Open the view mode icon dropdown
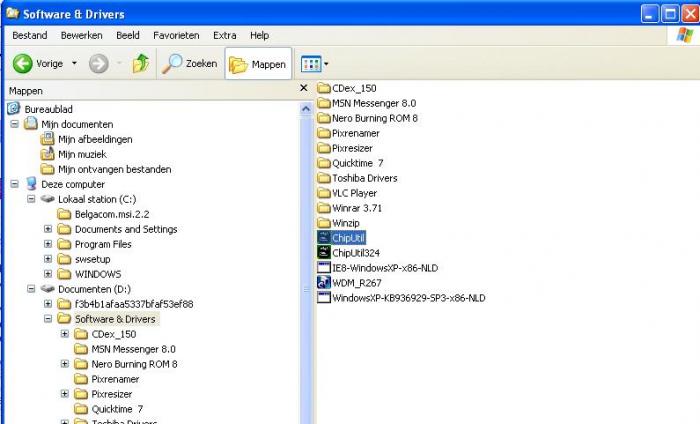This screenshot has width=700, height=424. point(314,64)
